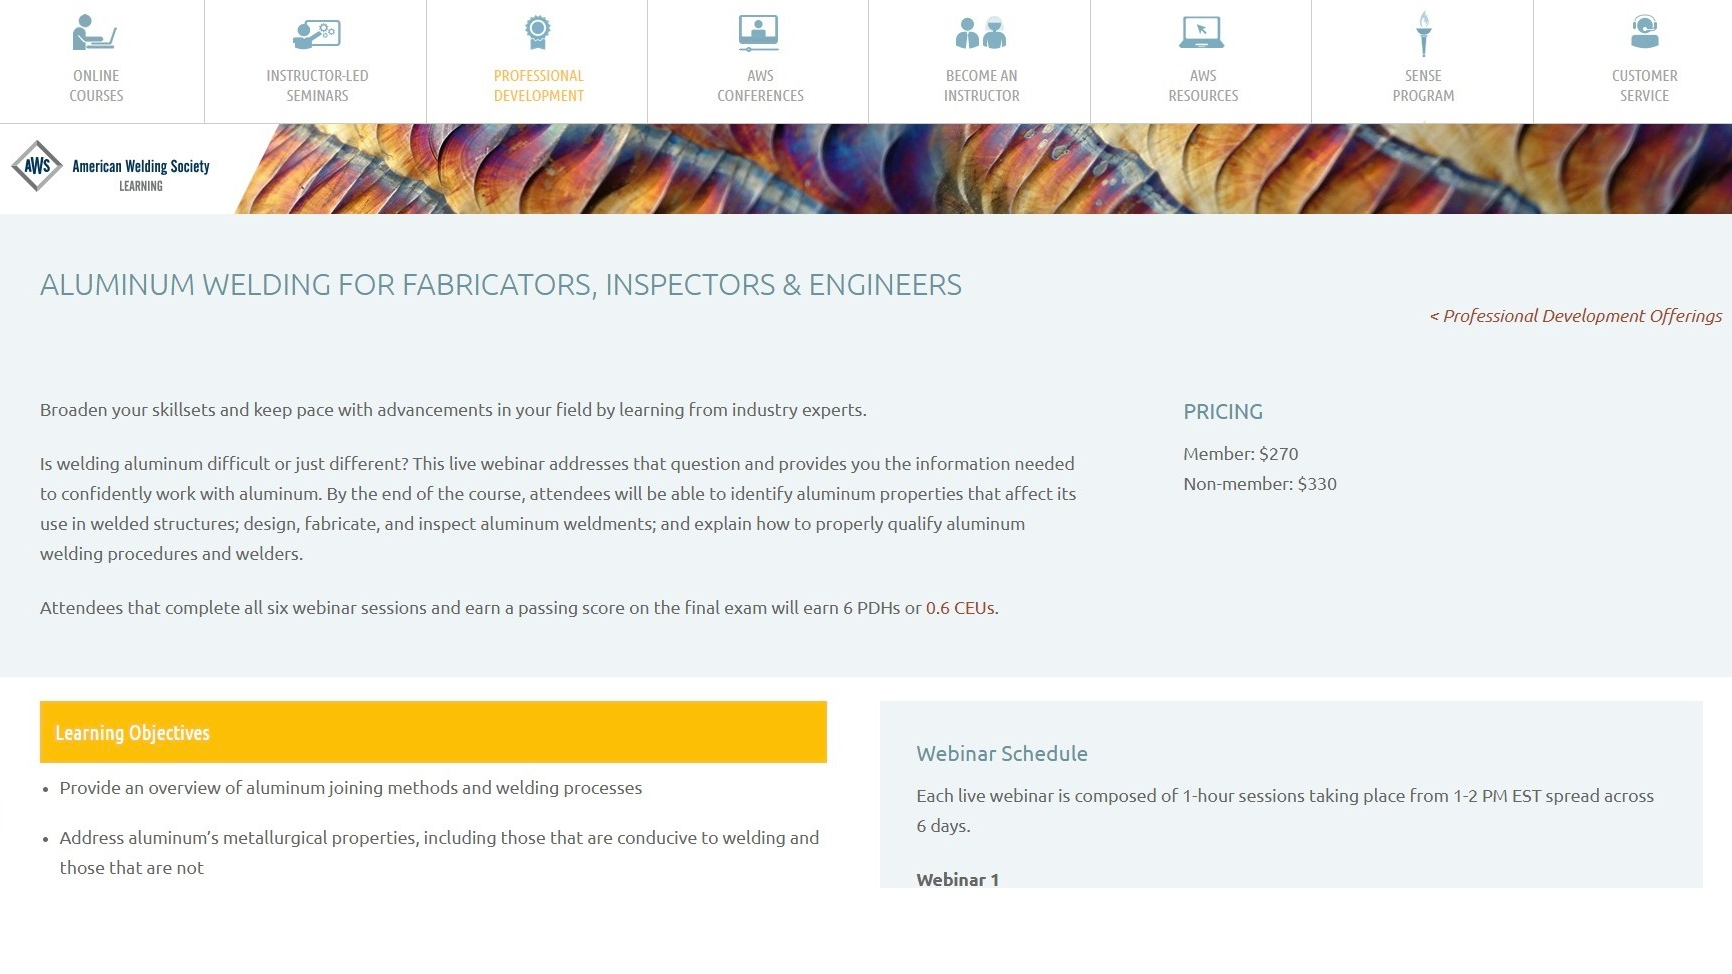Go to the Become an Instructor label
Screen dimensions: 1732x974
coord(981,86)
